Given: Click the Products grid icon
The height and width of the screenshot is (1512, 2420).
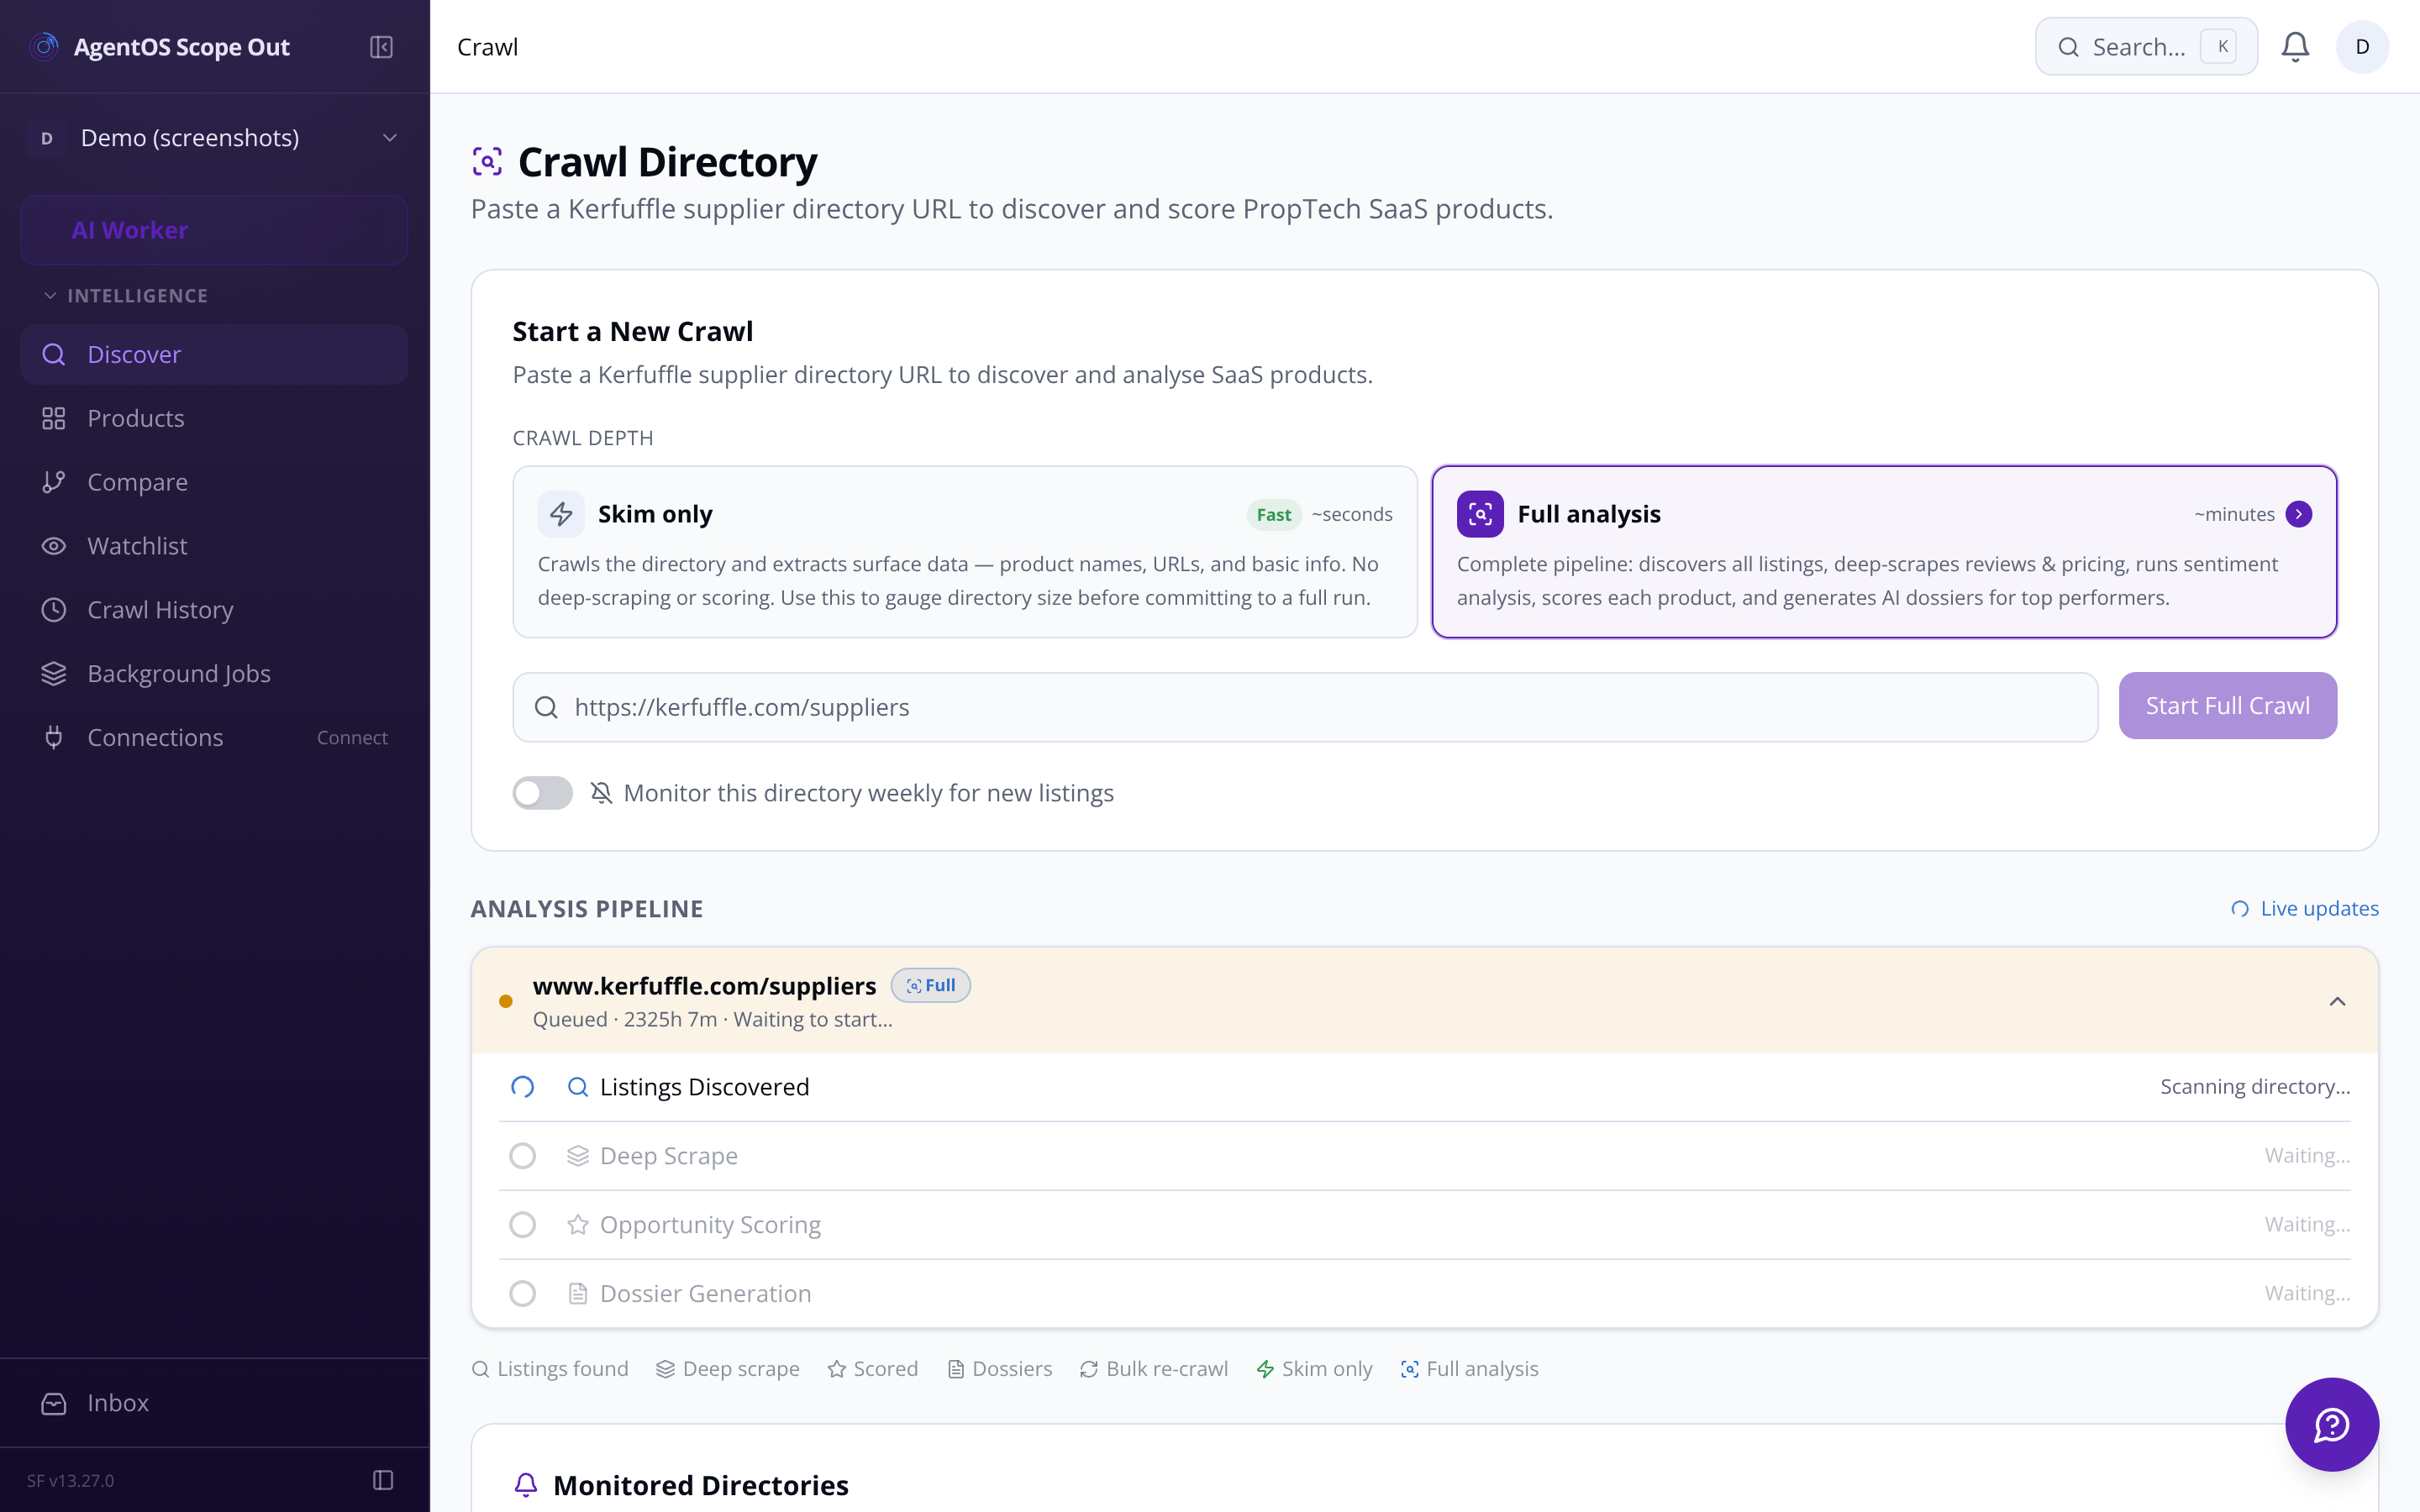Looking at the screenshot, I should 54,418.
